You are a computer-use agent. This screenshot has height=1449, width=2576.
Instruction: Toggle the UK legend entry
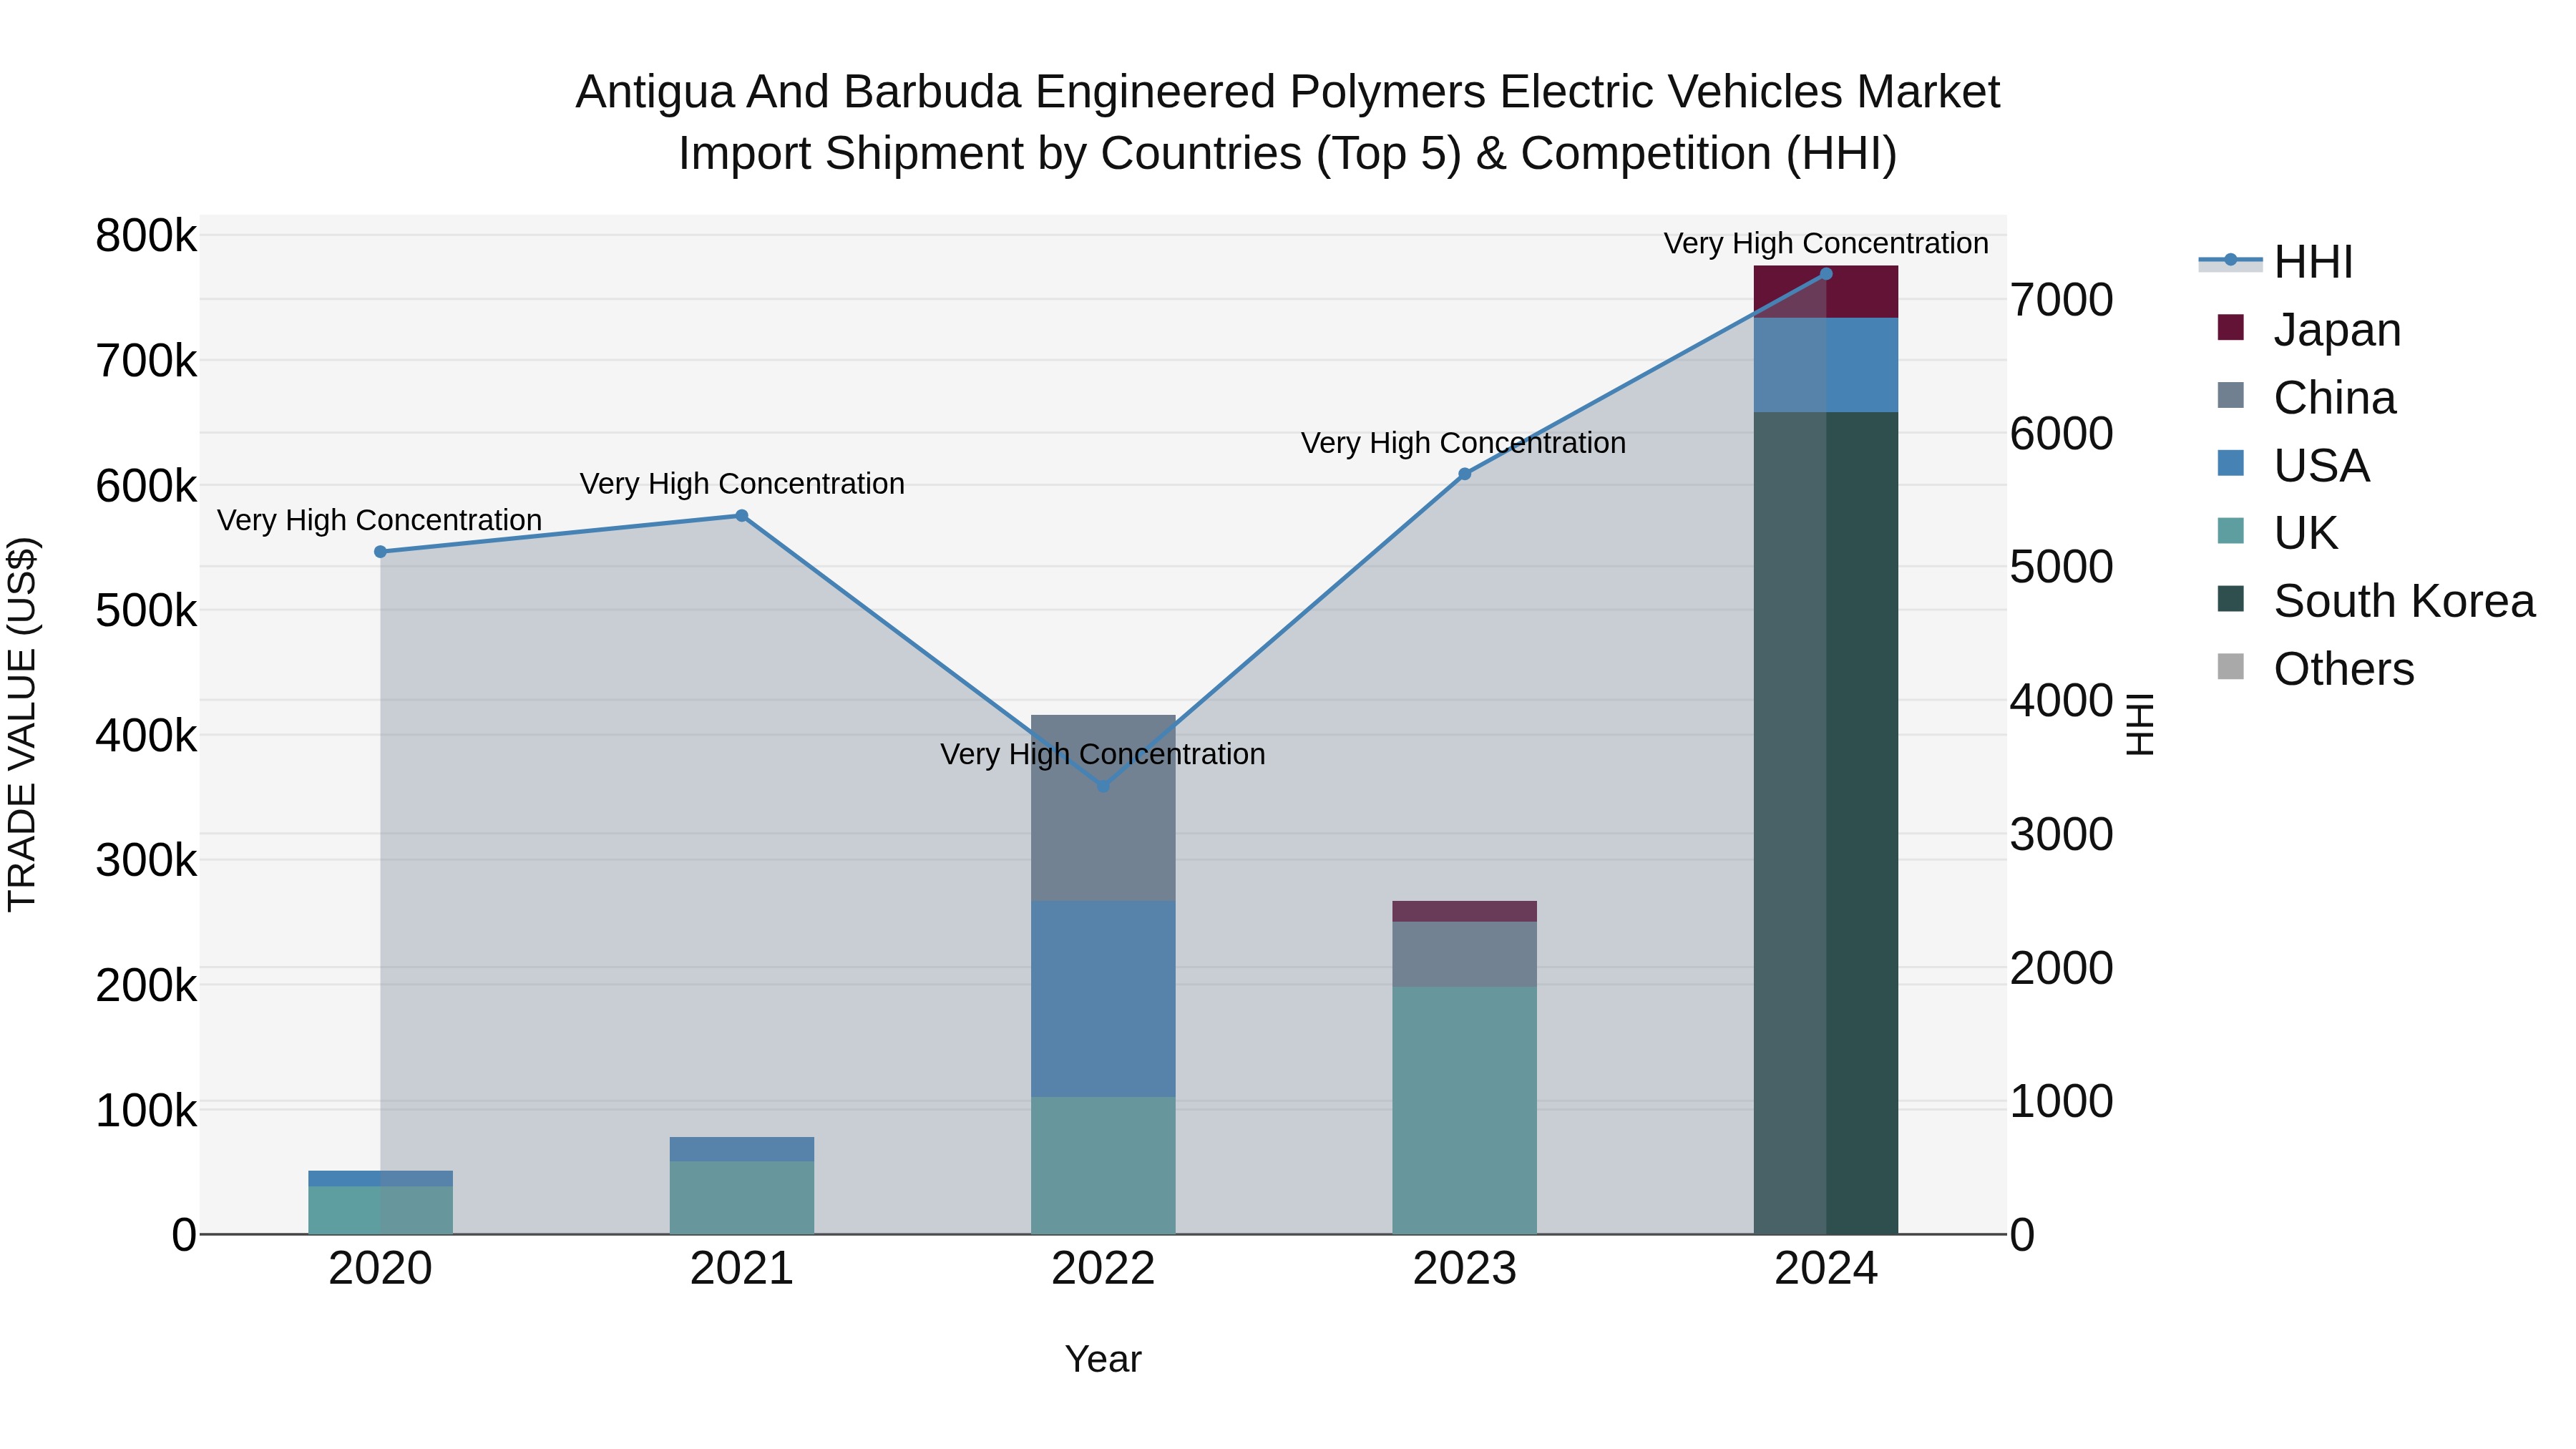point(2277,533)
